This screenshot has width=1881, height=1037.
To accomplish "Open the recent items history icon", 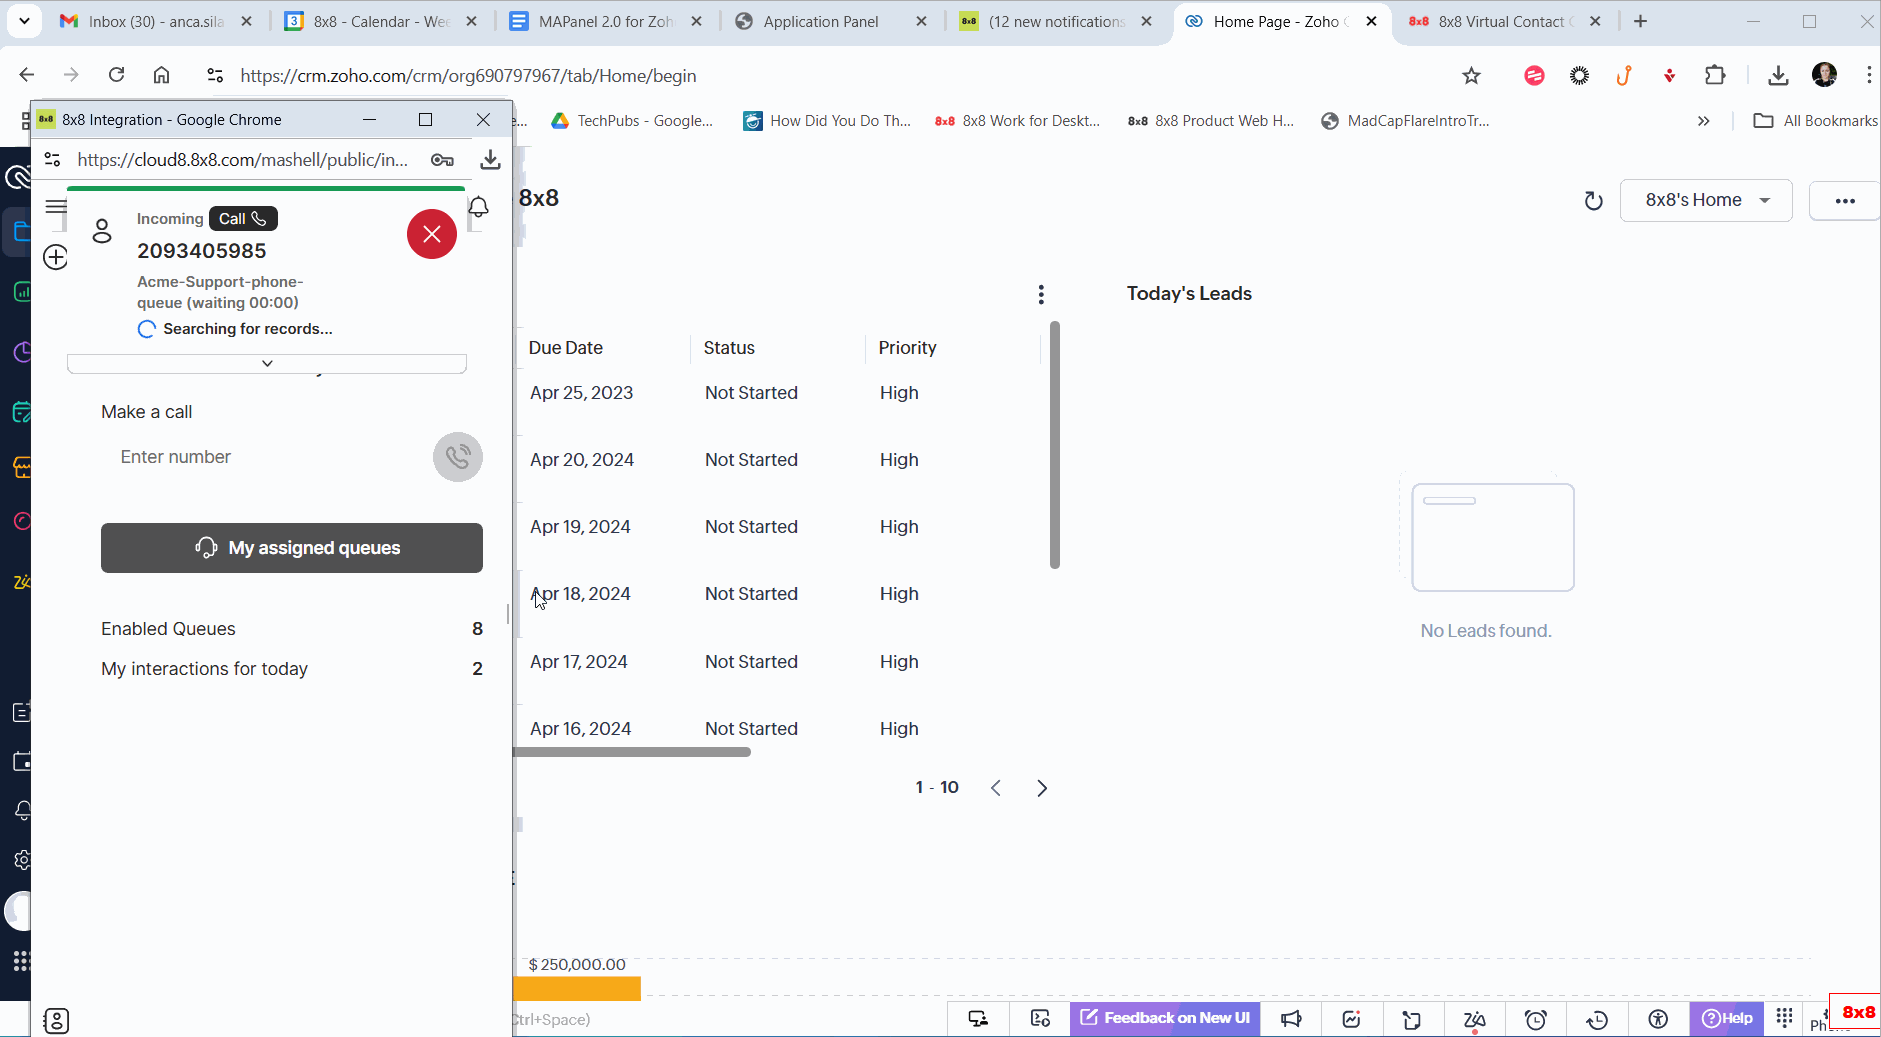I will pos(1598,1019).
